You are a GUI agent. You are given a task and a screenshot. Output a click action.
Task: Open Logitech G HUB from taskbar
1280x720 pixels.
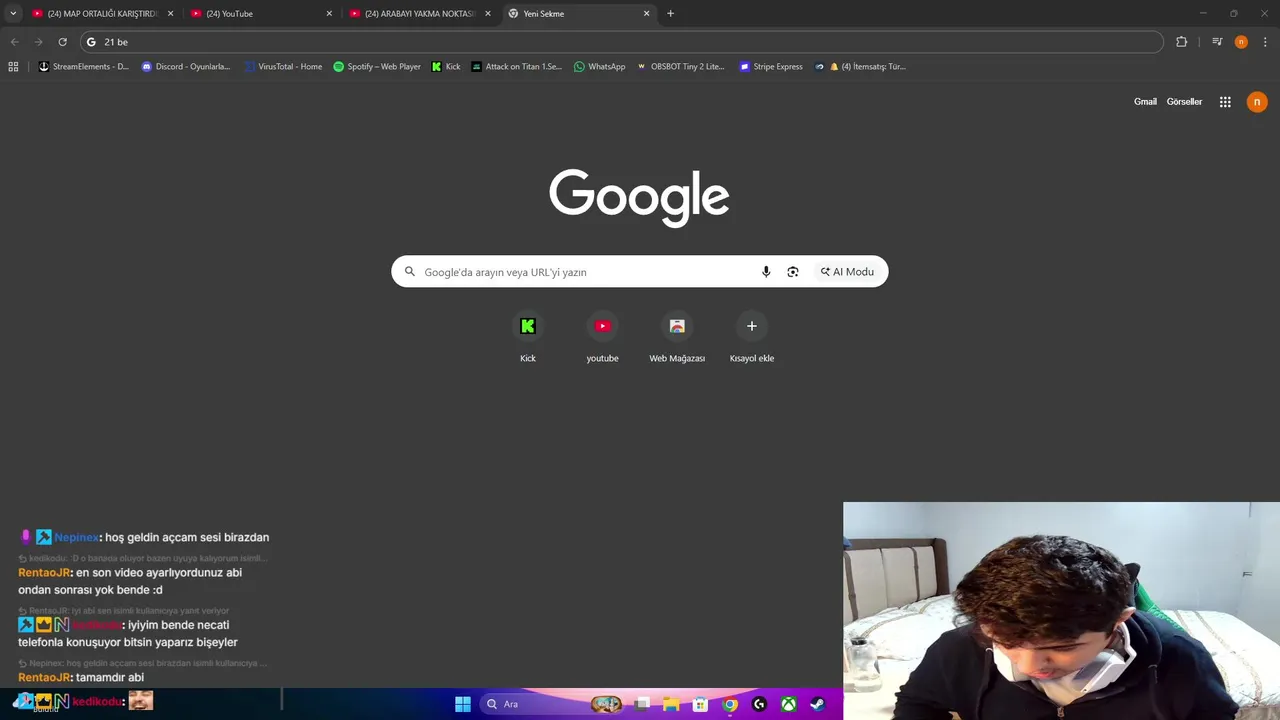(759, 704)
